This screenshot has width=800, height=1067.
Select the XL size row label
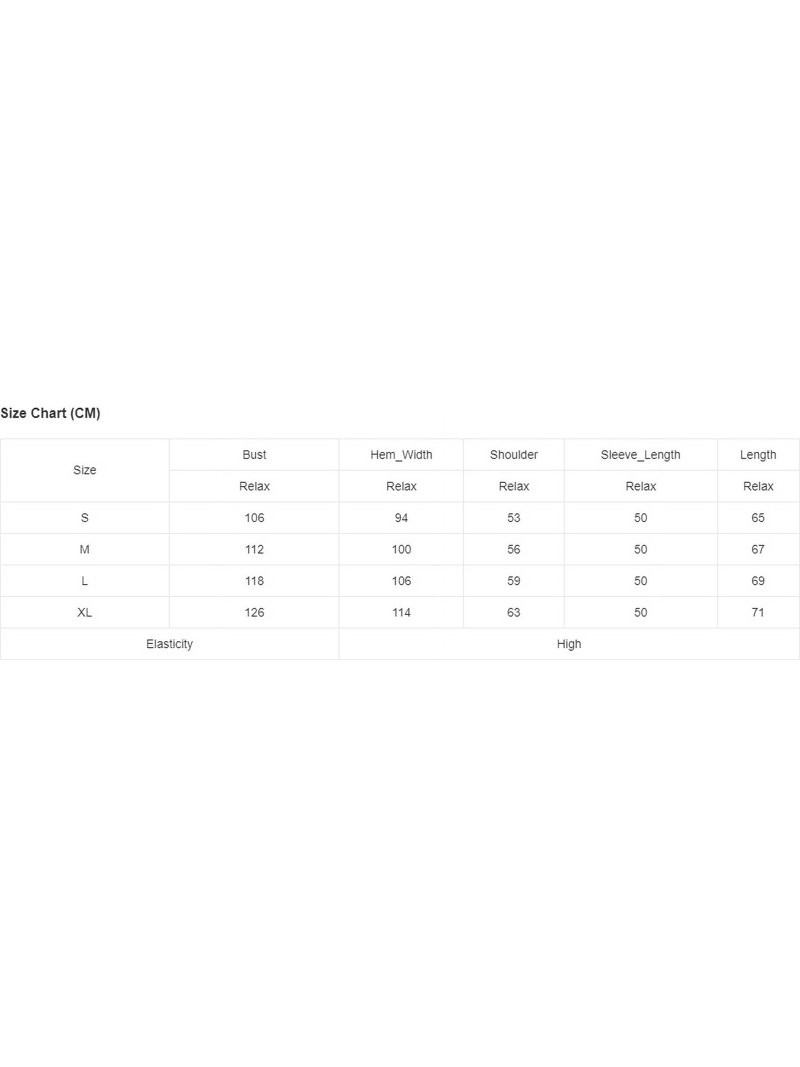coord(84,612)
